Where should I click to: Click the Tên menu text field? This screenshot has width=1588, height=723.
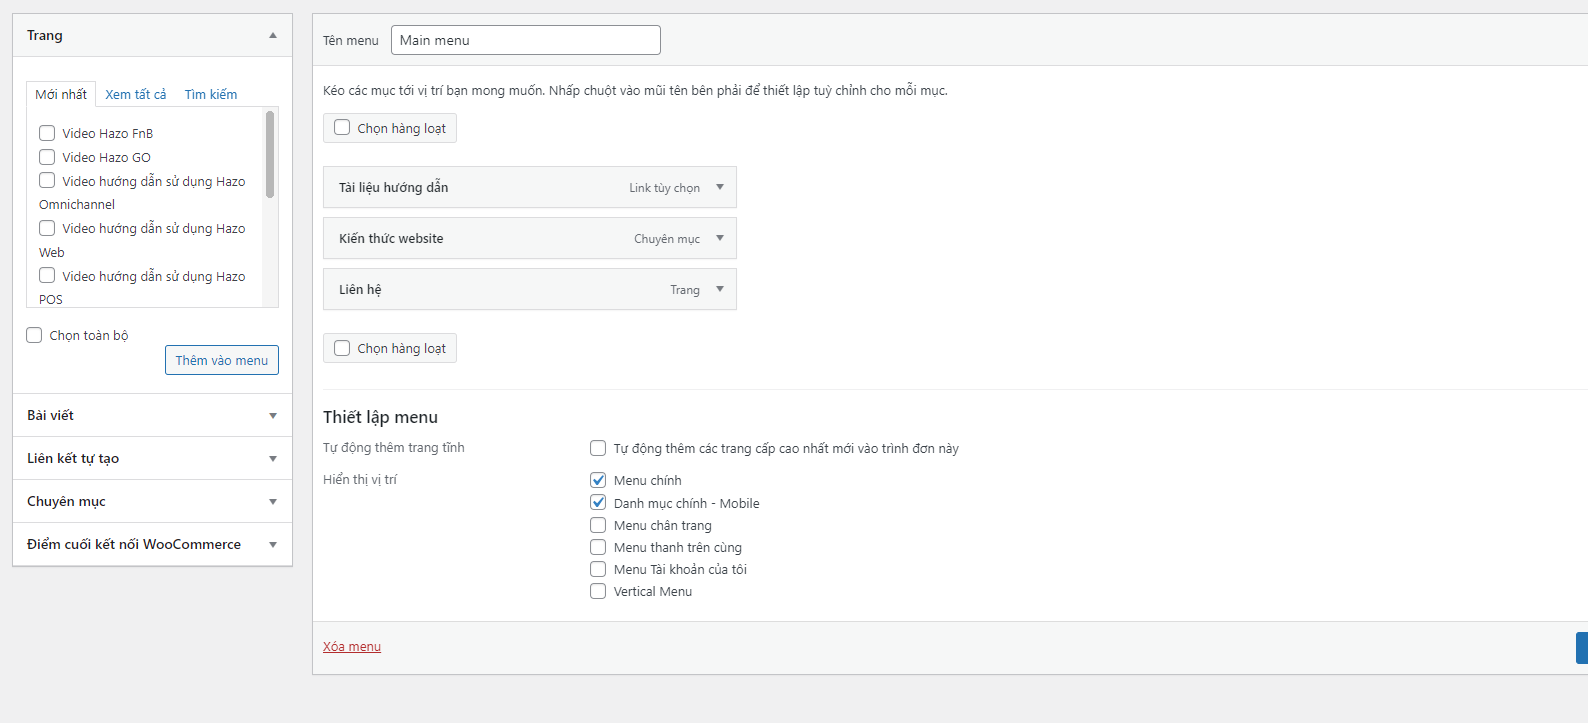click(525, 40)
